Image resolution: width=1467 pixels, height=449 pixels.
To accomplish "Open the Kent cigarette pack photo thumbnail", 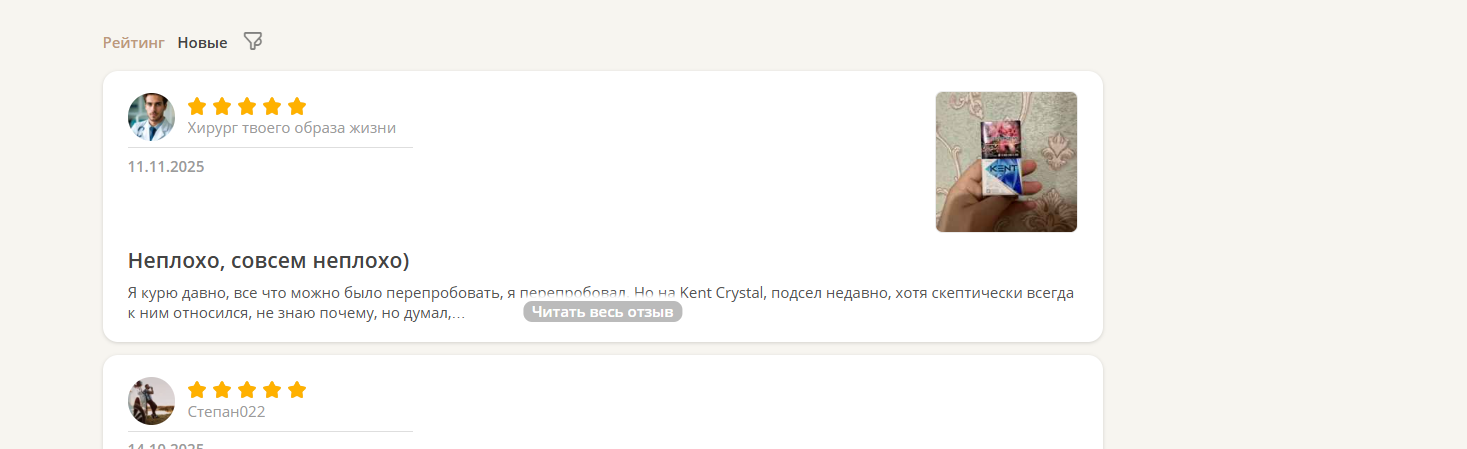I will 1006,162.
